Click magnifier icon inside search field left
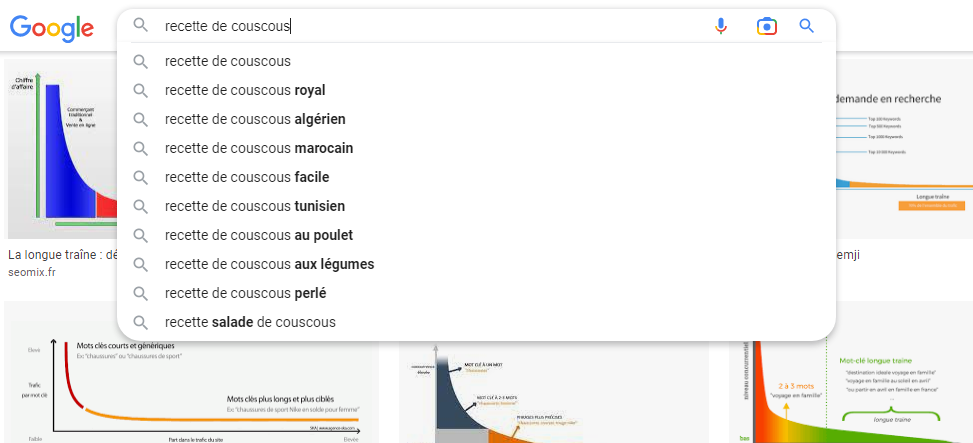This screenshot has width=973, height=443. click(141, 25)
